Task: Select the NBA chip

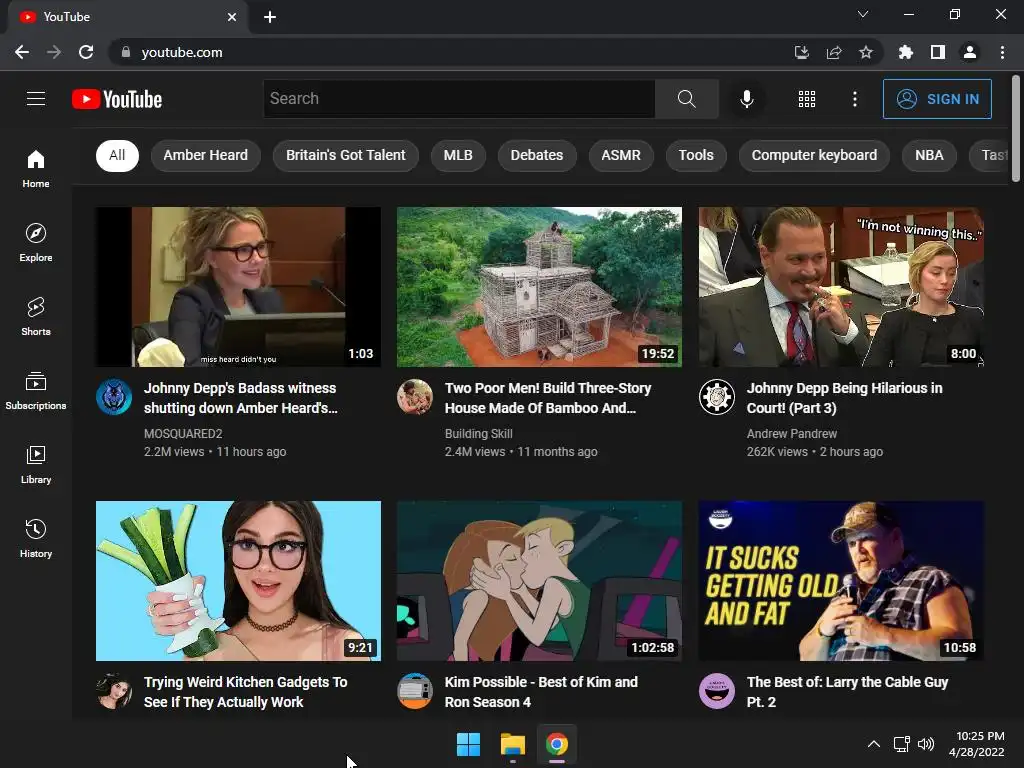Action: click(x=929, y=155)
